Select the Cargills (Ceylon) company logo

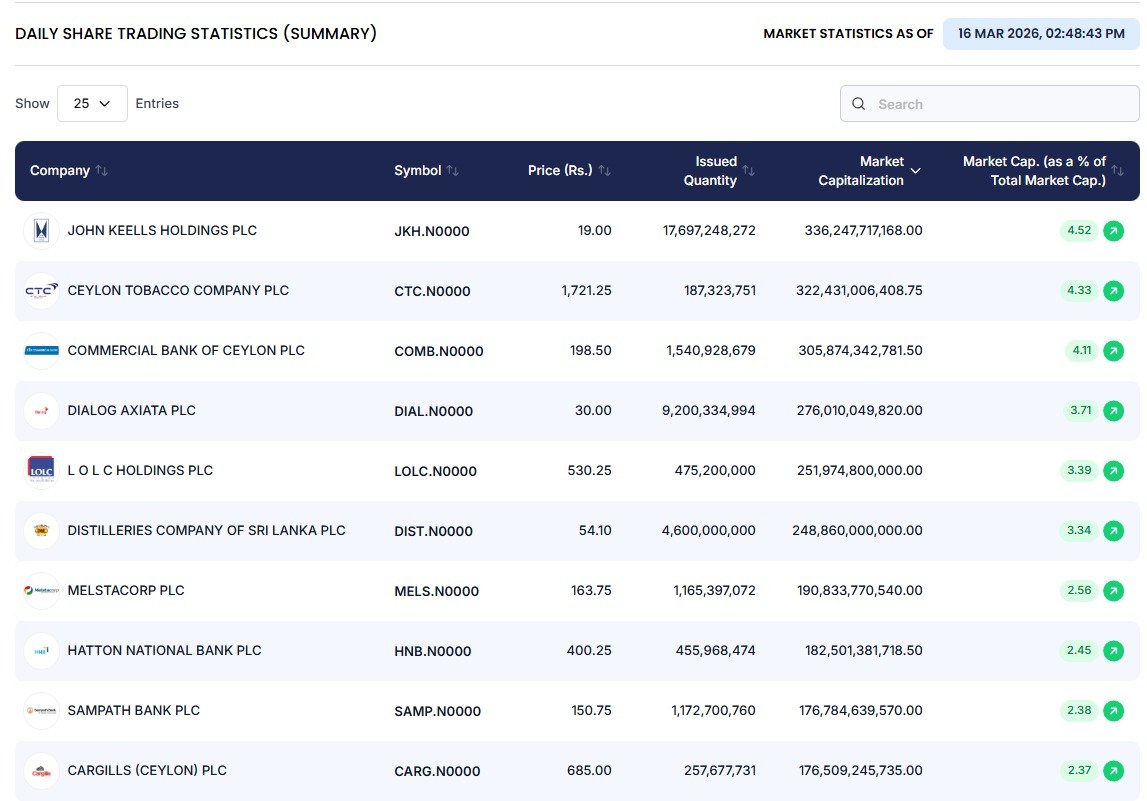pos(40,770)
